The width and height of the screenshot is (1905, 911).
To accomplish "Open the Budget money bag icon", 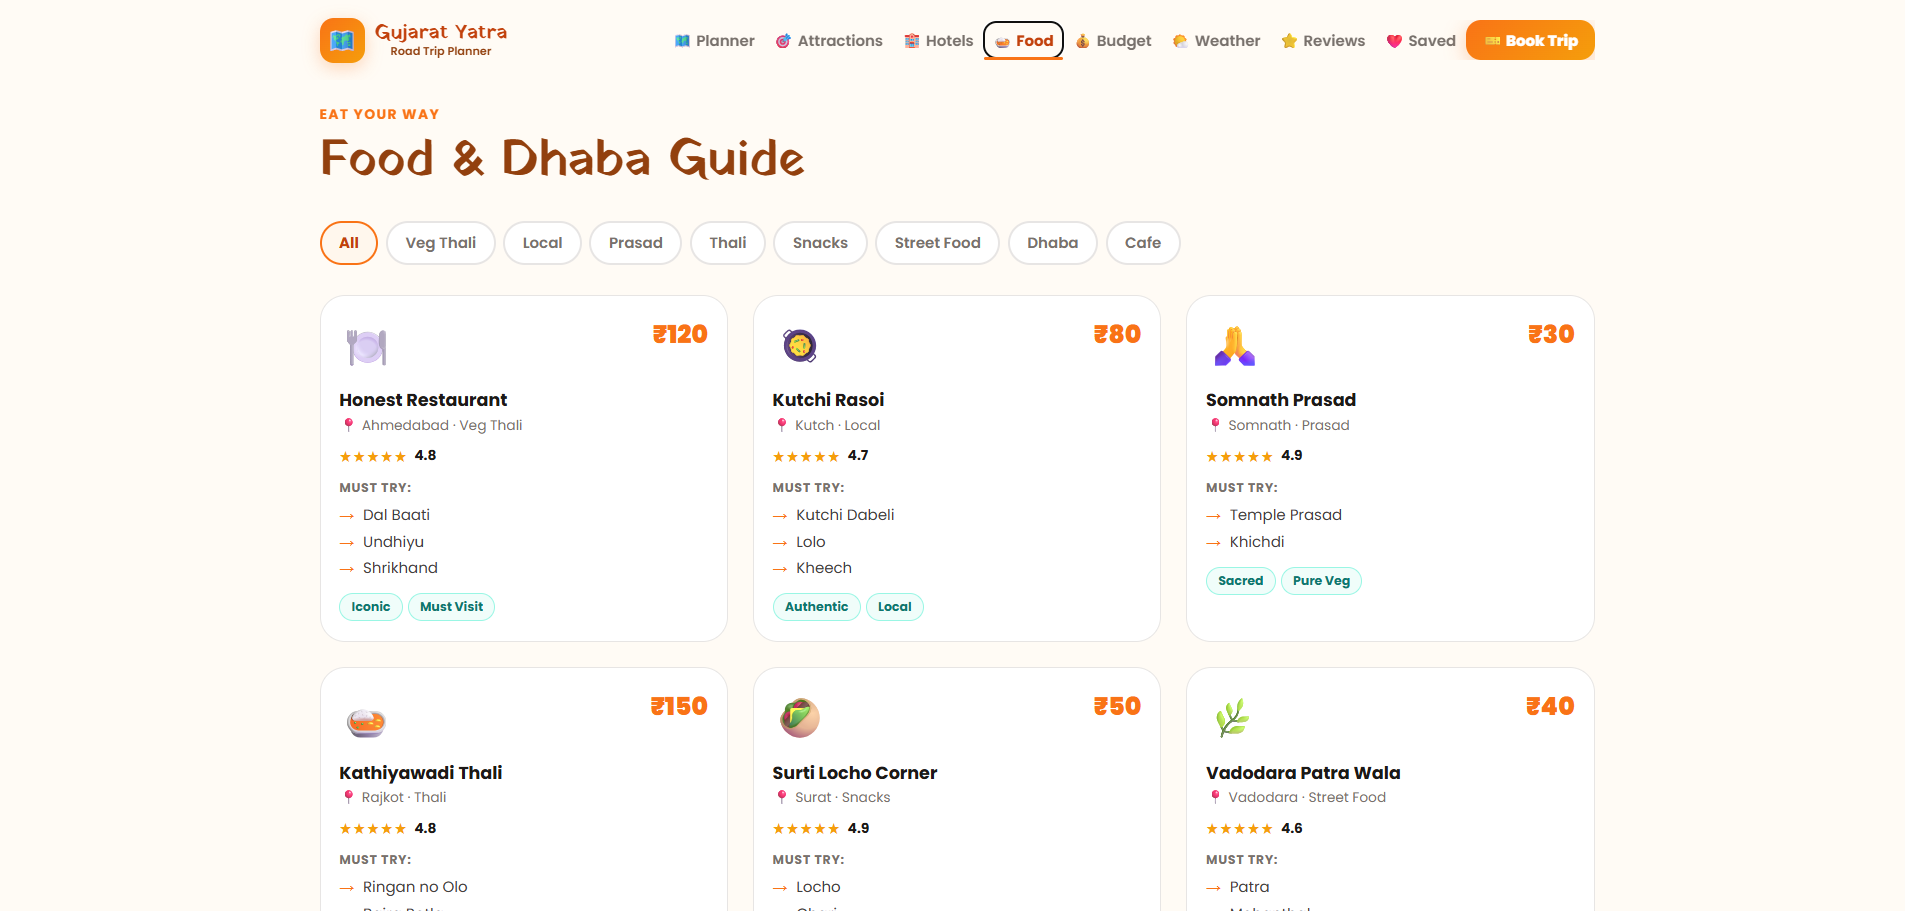I will 1082,41.
